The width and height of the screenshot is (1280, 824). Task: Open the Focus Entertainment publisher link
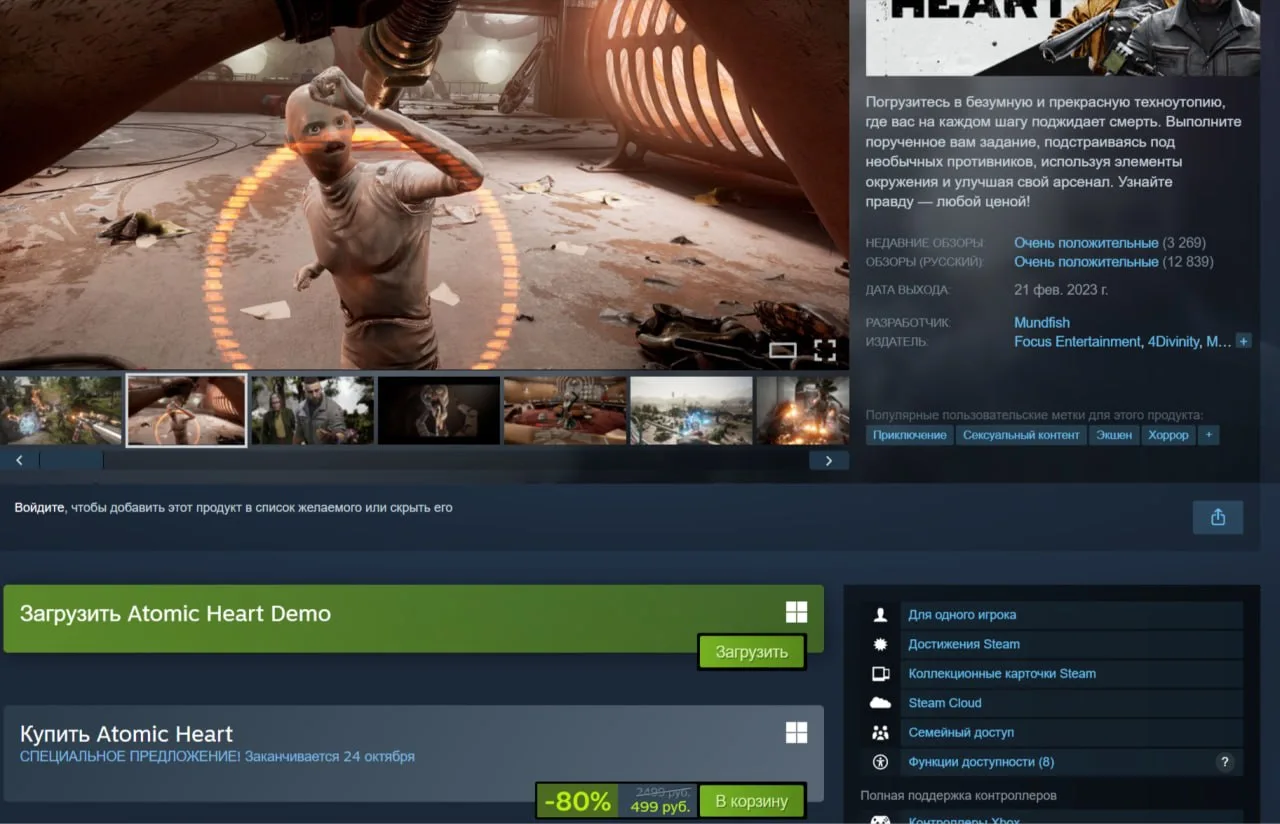tap(1077, 342)
